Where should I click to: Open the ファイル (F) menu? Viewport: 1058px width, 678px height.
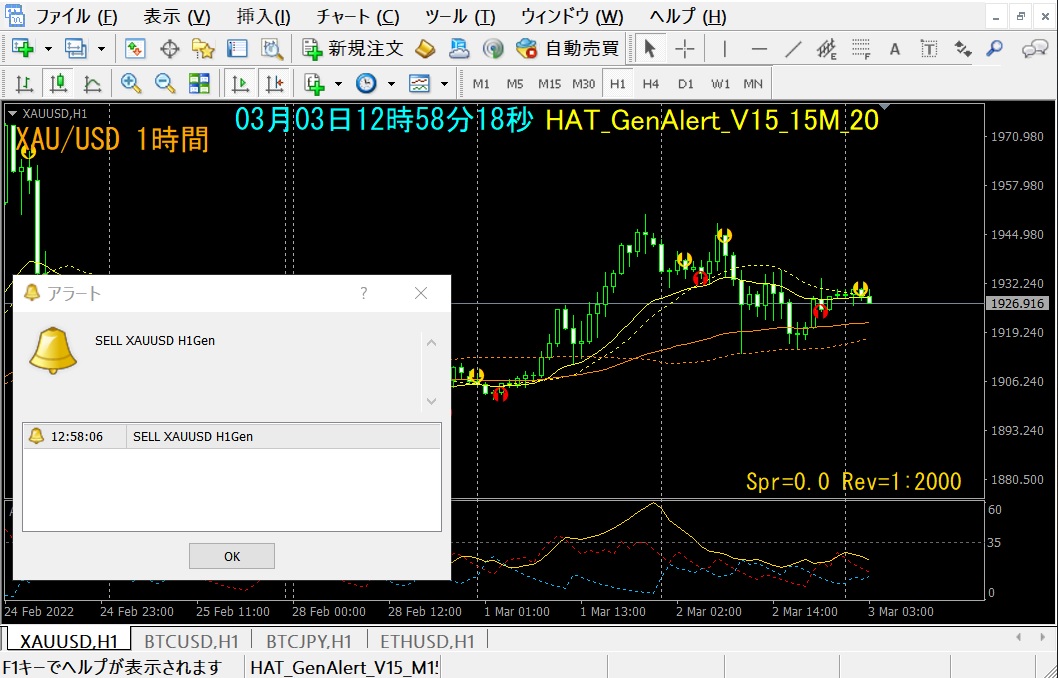pos(76,16)
